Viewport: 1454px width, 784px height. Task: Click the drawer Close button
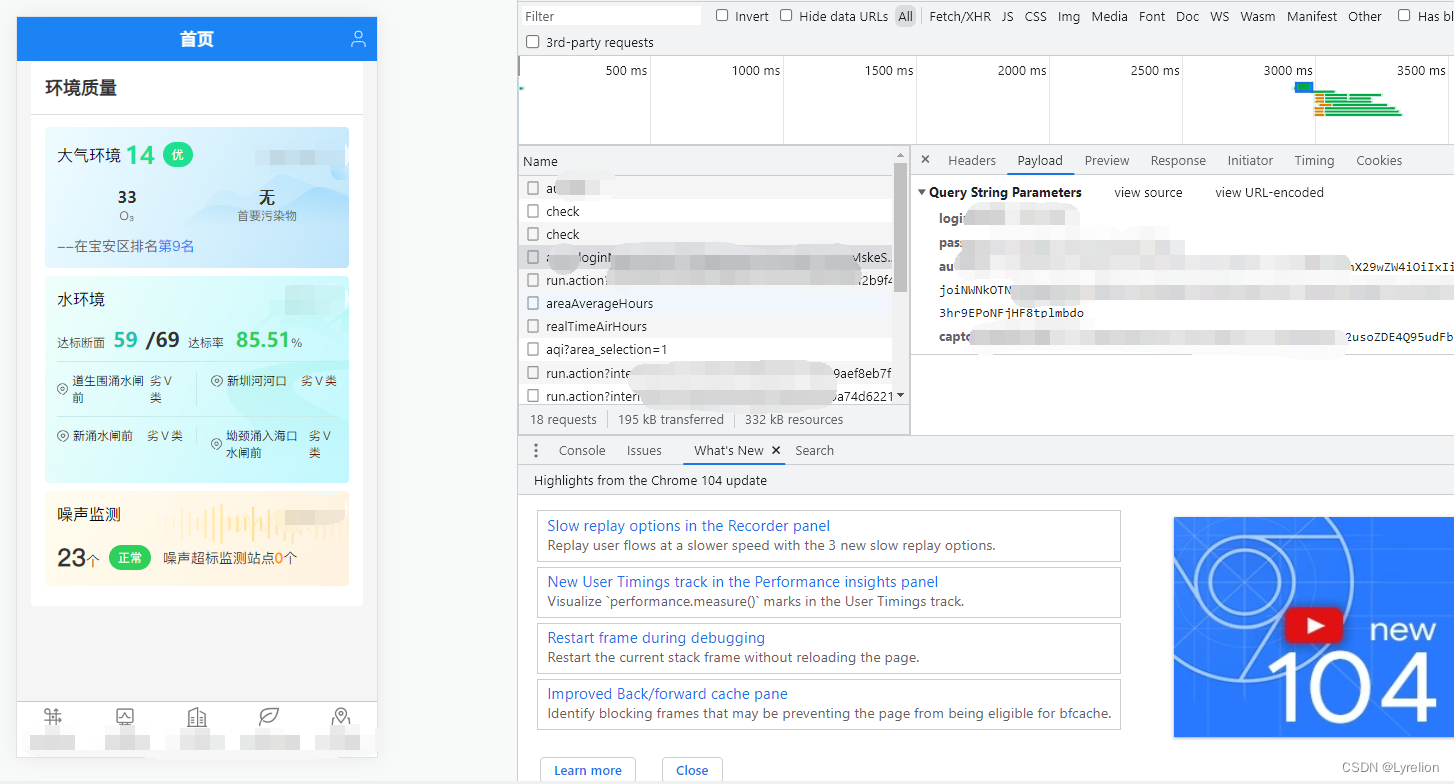[692, 770]
